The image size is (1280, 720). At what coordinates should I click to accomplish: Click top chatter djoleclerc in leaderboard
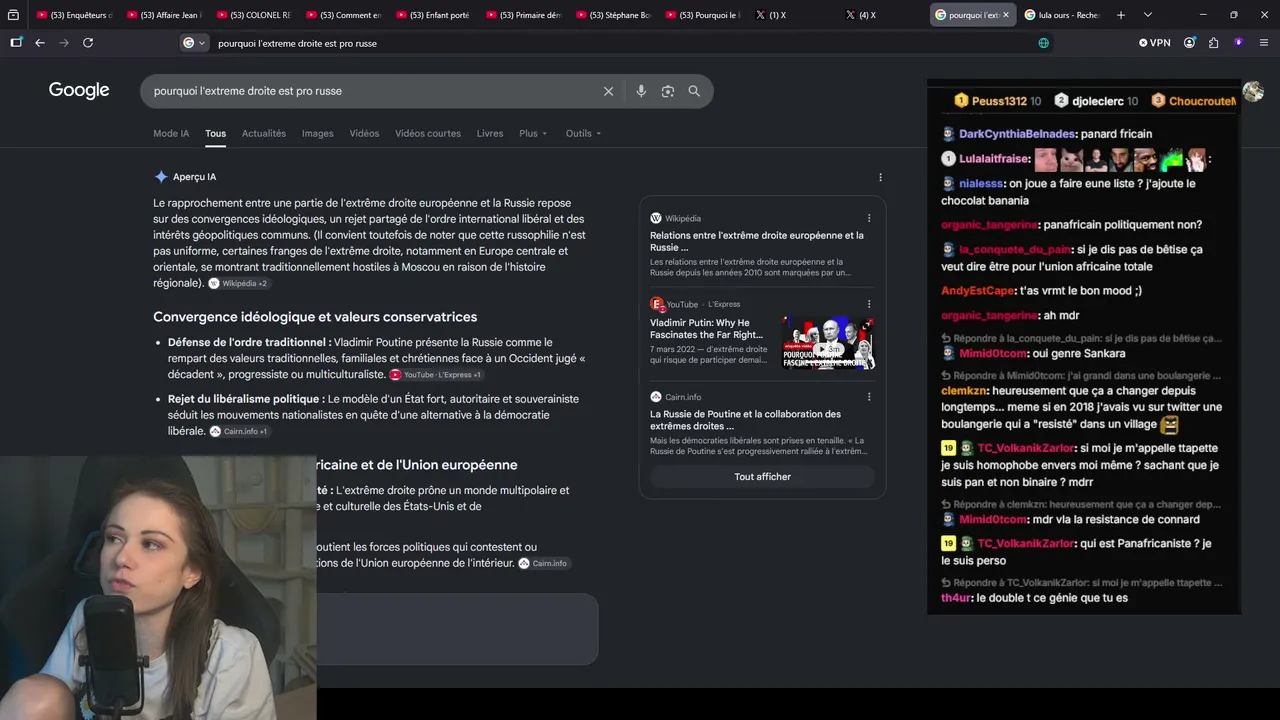coord(1098,101)
